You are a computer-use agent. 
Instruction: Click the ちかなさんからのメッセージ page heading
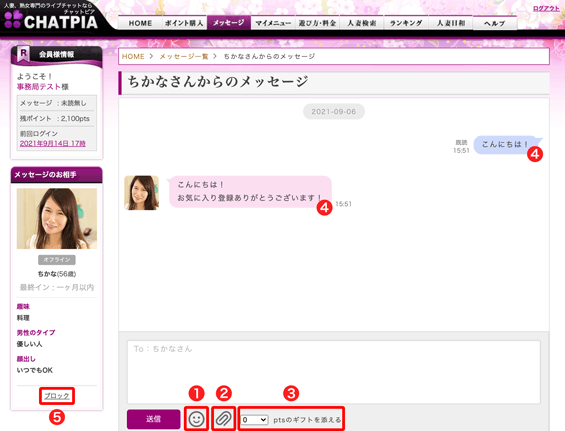[218, 81]
